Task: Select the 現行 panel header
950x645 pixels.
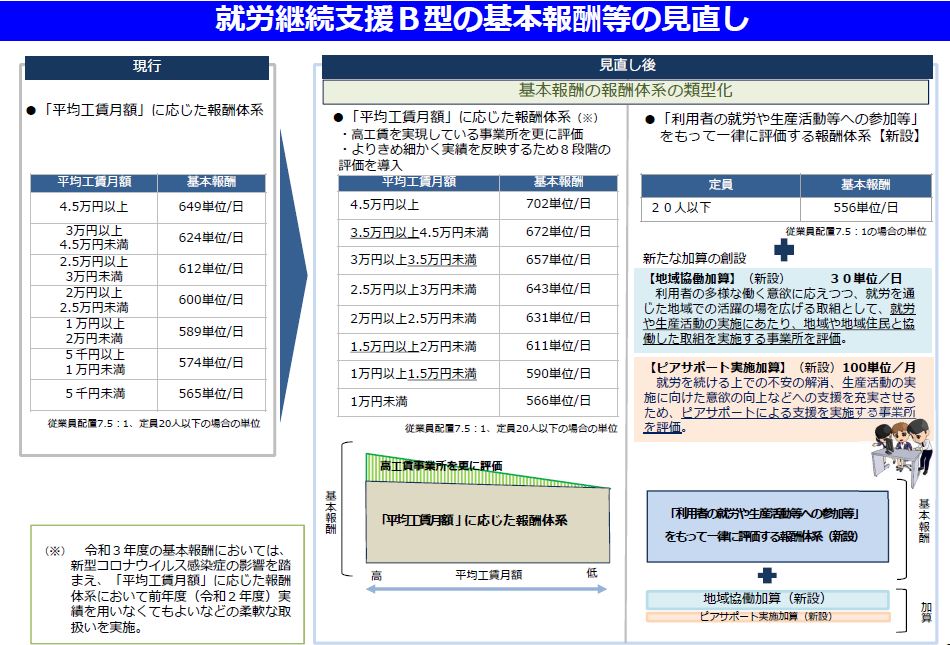Action: click(147, 67)
